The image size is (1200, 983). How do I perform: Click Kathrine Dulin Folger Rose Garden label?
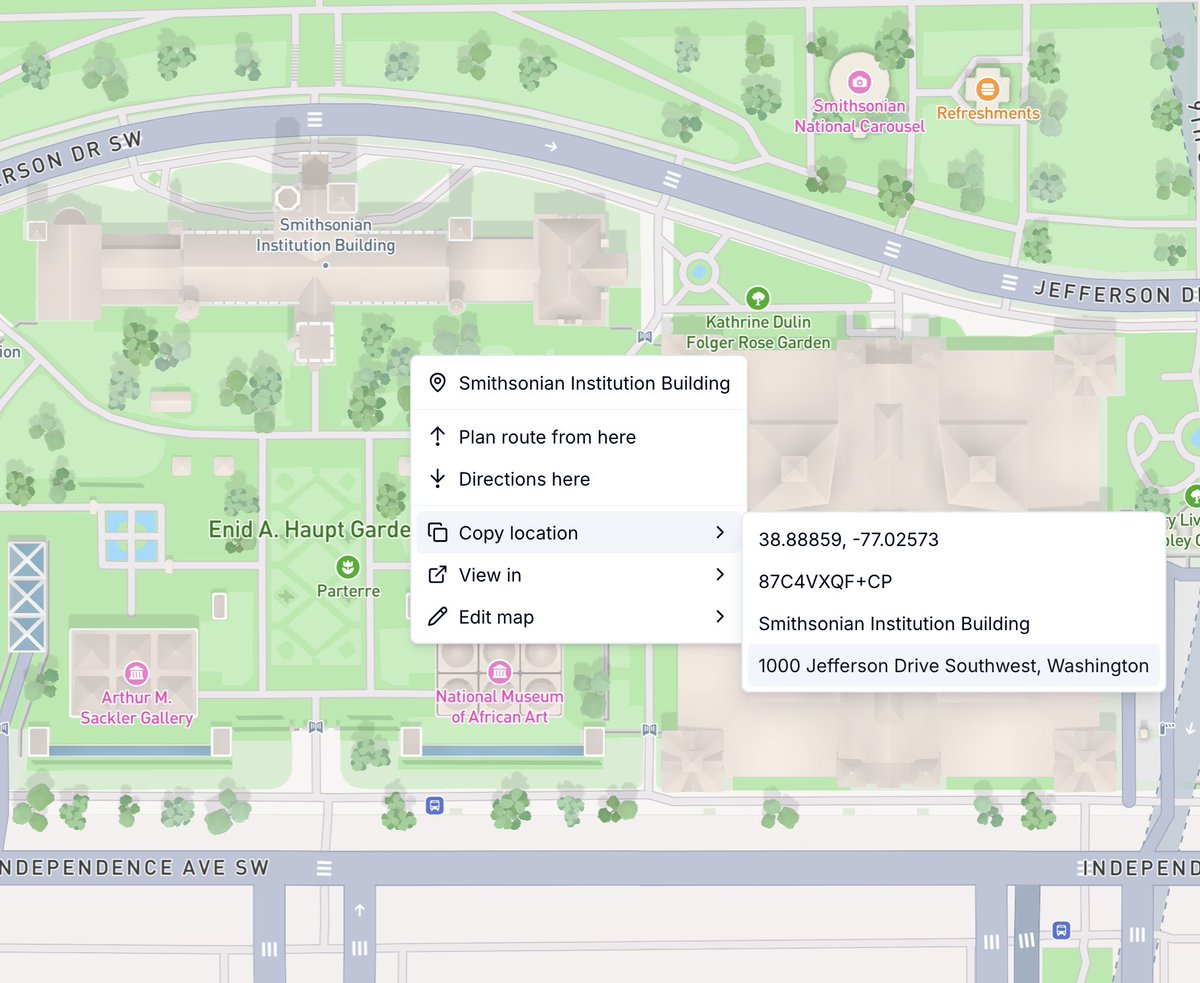tap(758, 333)
